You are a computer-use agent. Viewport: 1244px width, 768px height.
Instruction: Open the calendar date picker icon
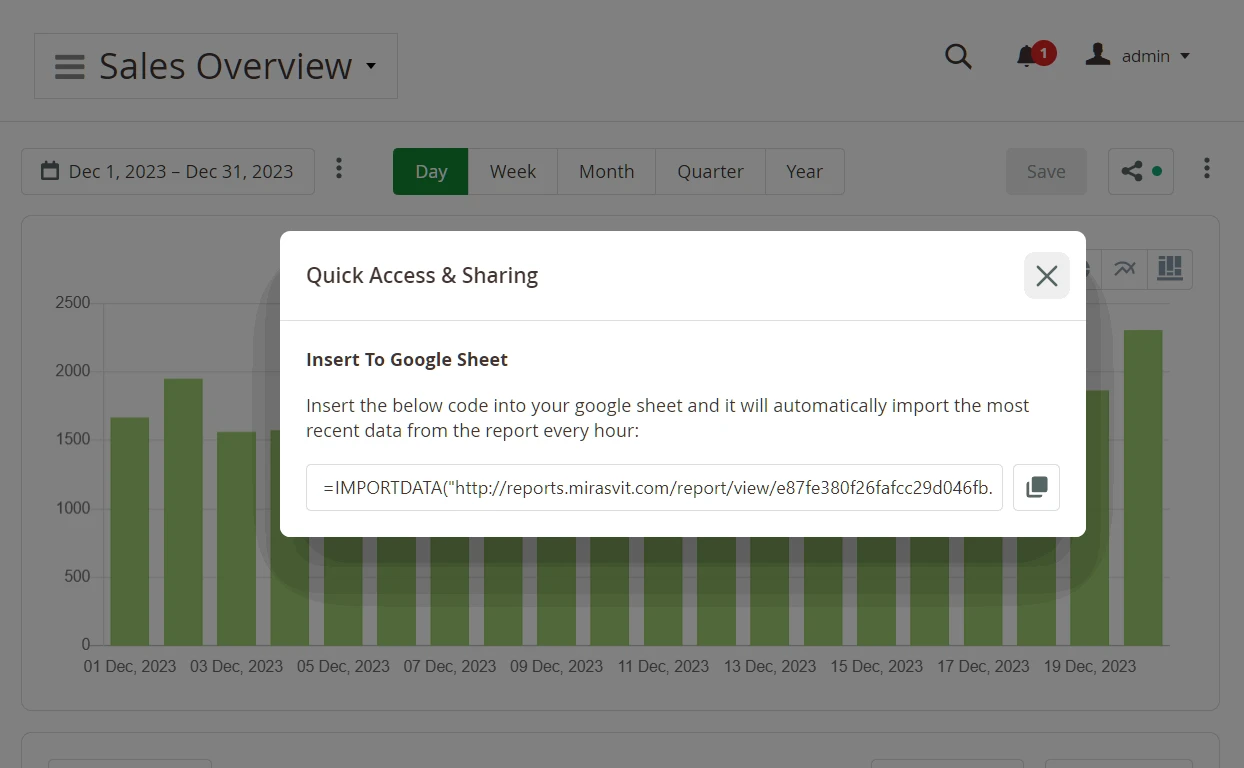[x=50, y=170]
